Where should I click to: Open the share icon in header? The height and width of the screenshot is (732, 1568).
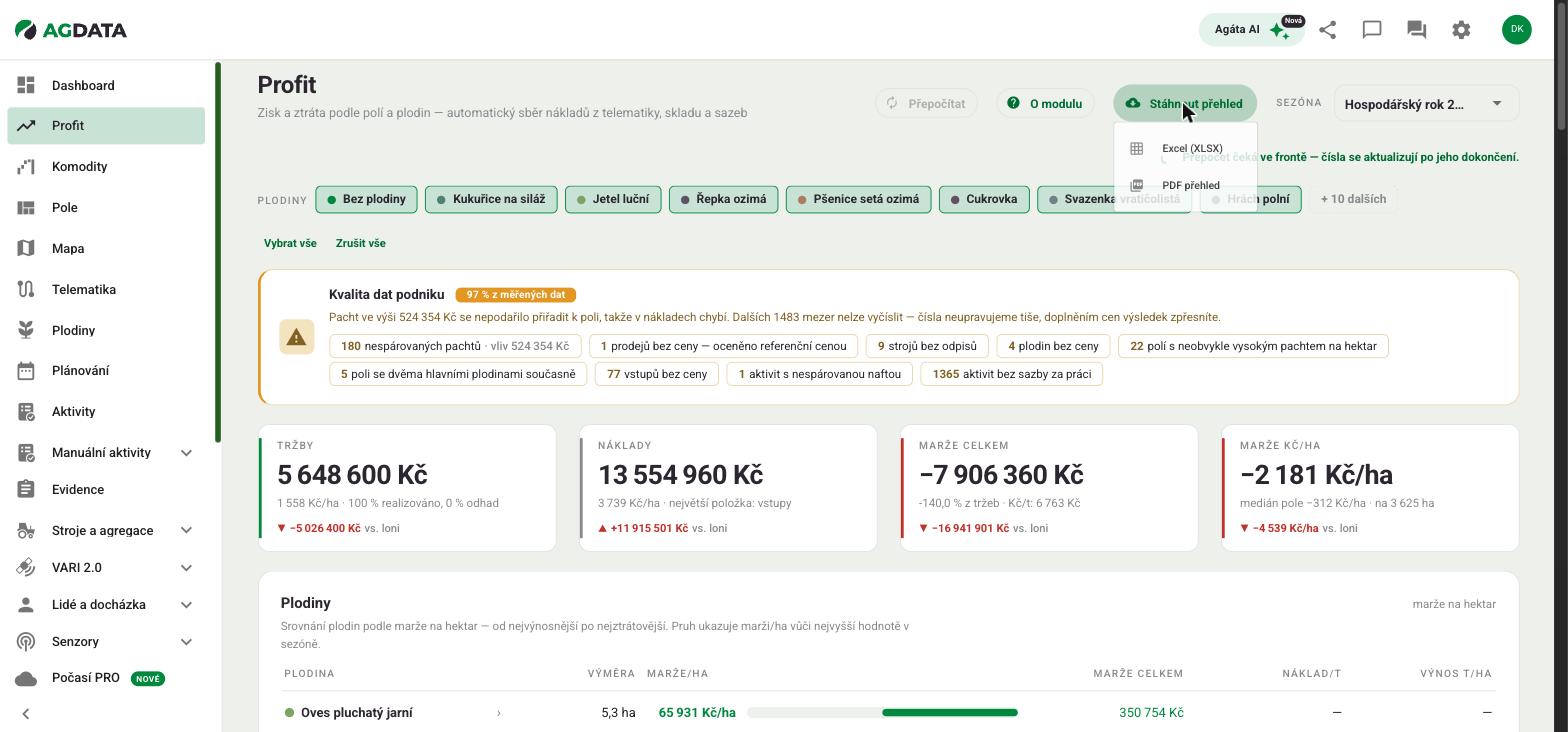coord(1327,30)
